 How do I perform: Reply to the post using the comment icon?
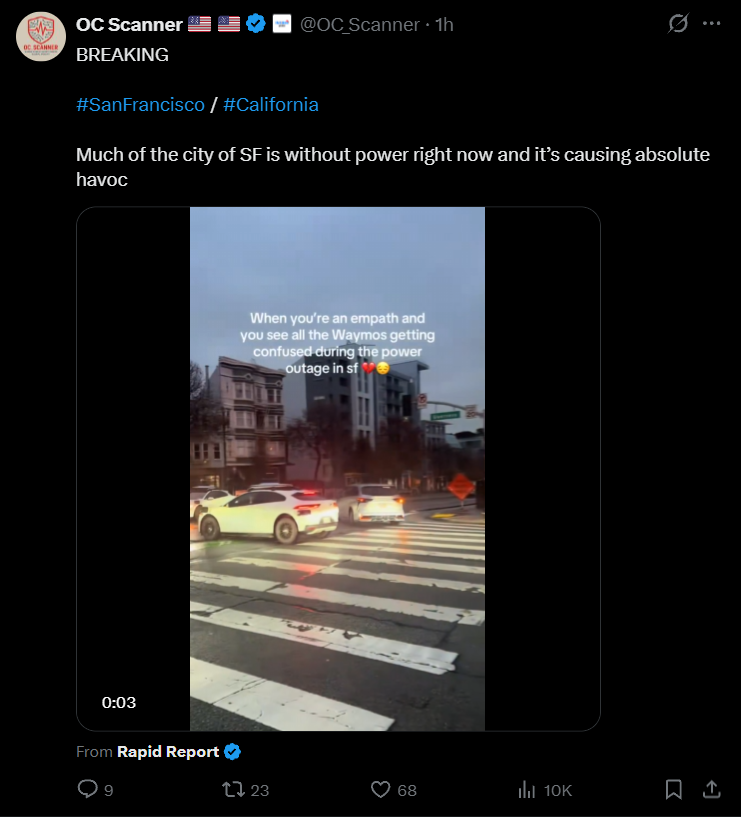[x=89, y=790]
